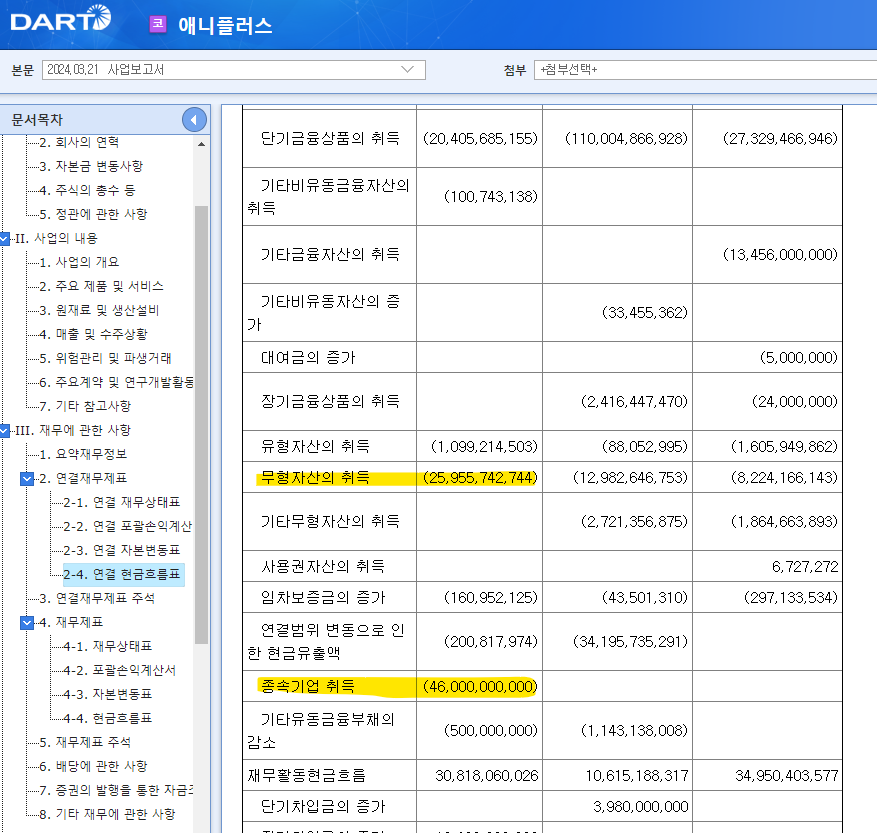Screen dimensions: 877x833
Task: Collapse the 문서목차 sidebar with the circular arrow
Action: 194,119
